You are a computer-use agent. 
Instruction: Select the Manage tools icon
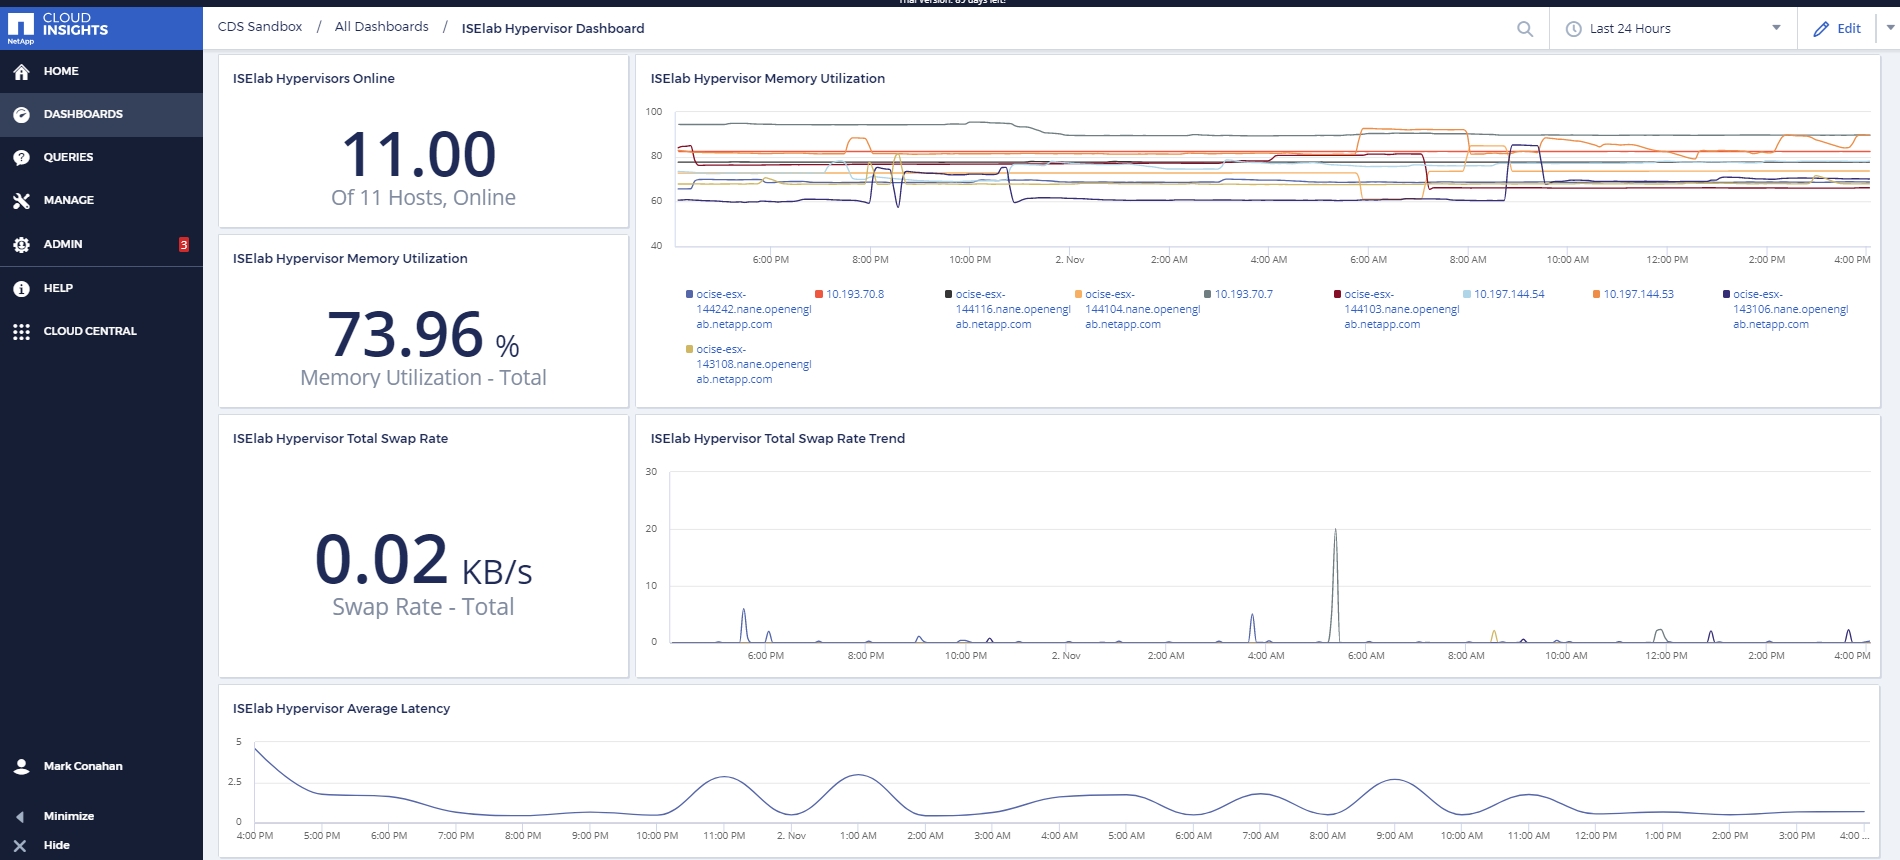[21, 201]
